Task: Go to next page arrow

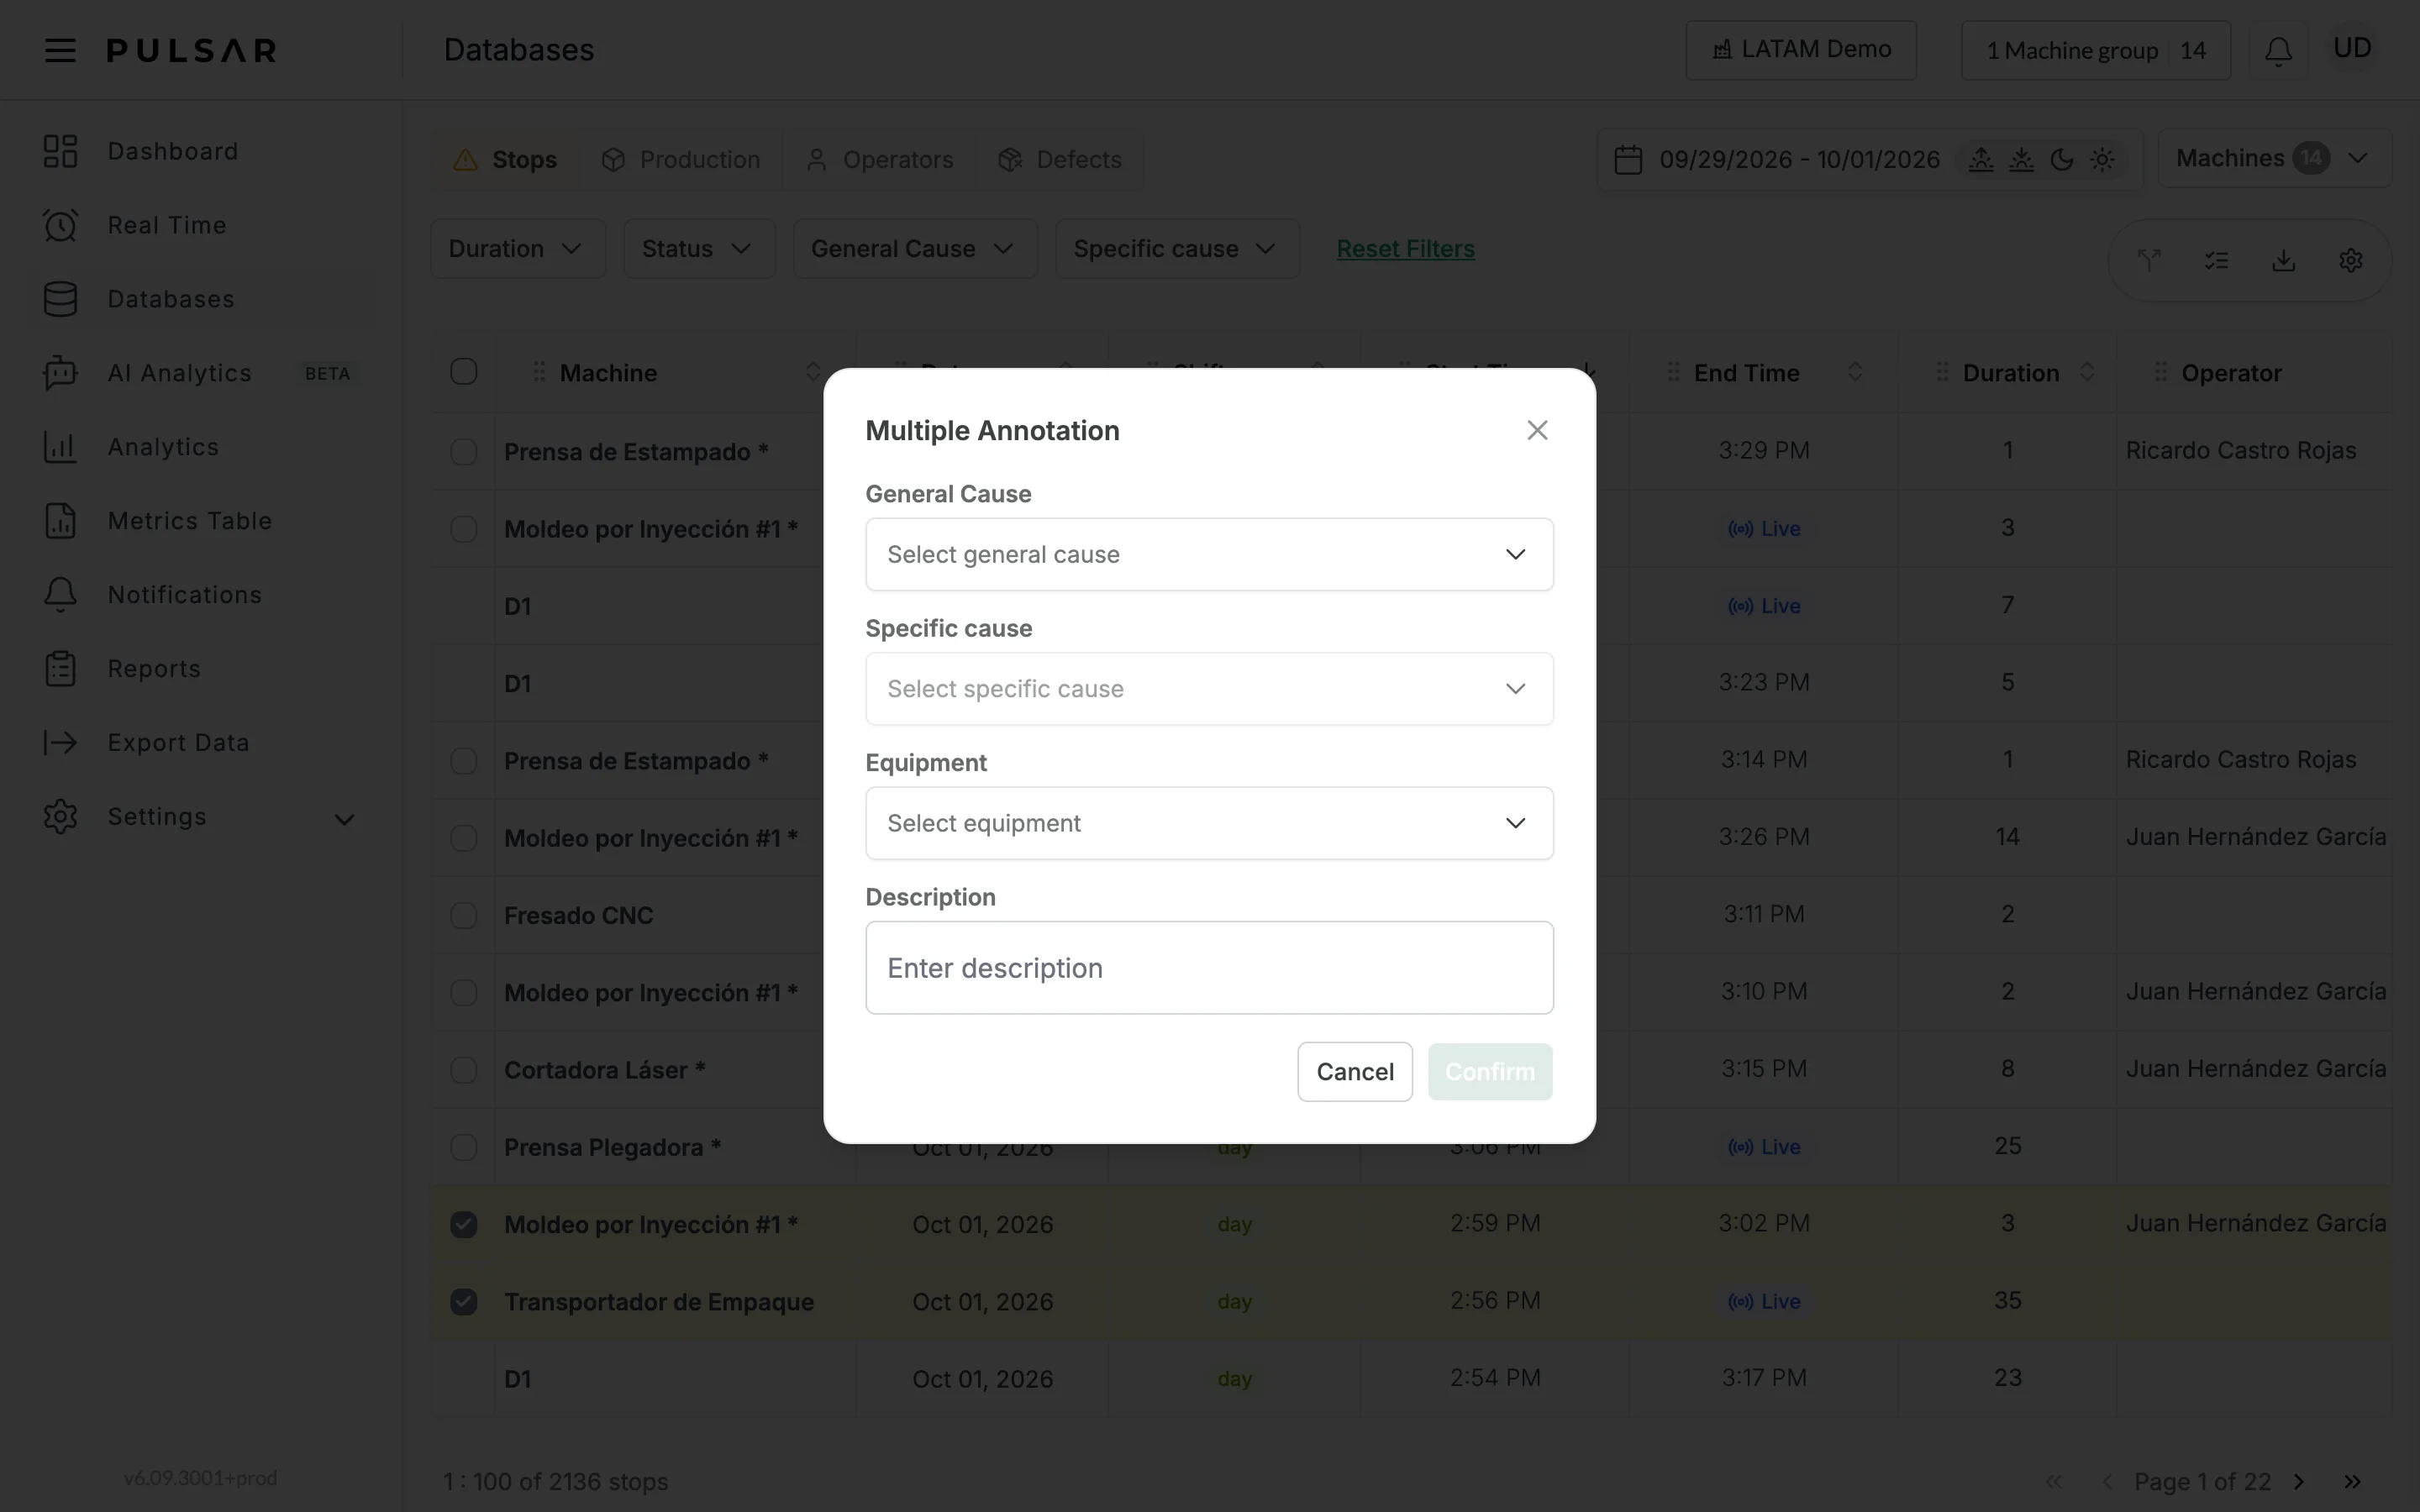Action: pos(2298,1481)
